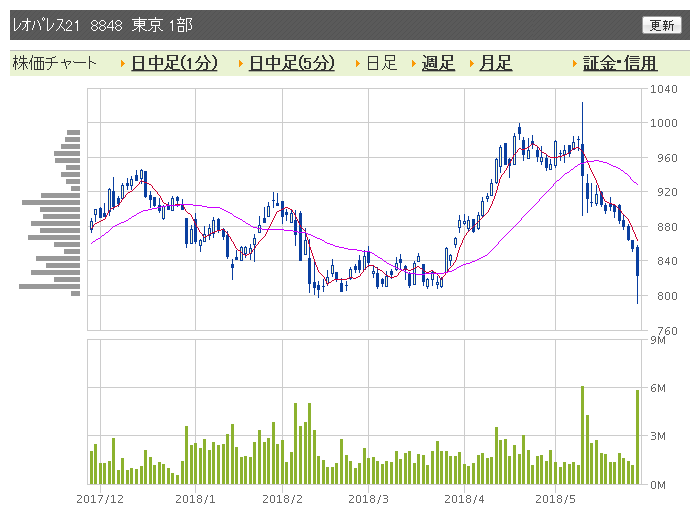Click orange arrow before 日中足(1分)

pyautogui.click(x=123, y=64)
